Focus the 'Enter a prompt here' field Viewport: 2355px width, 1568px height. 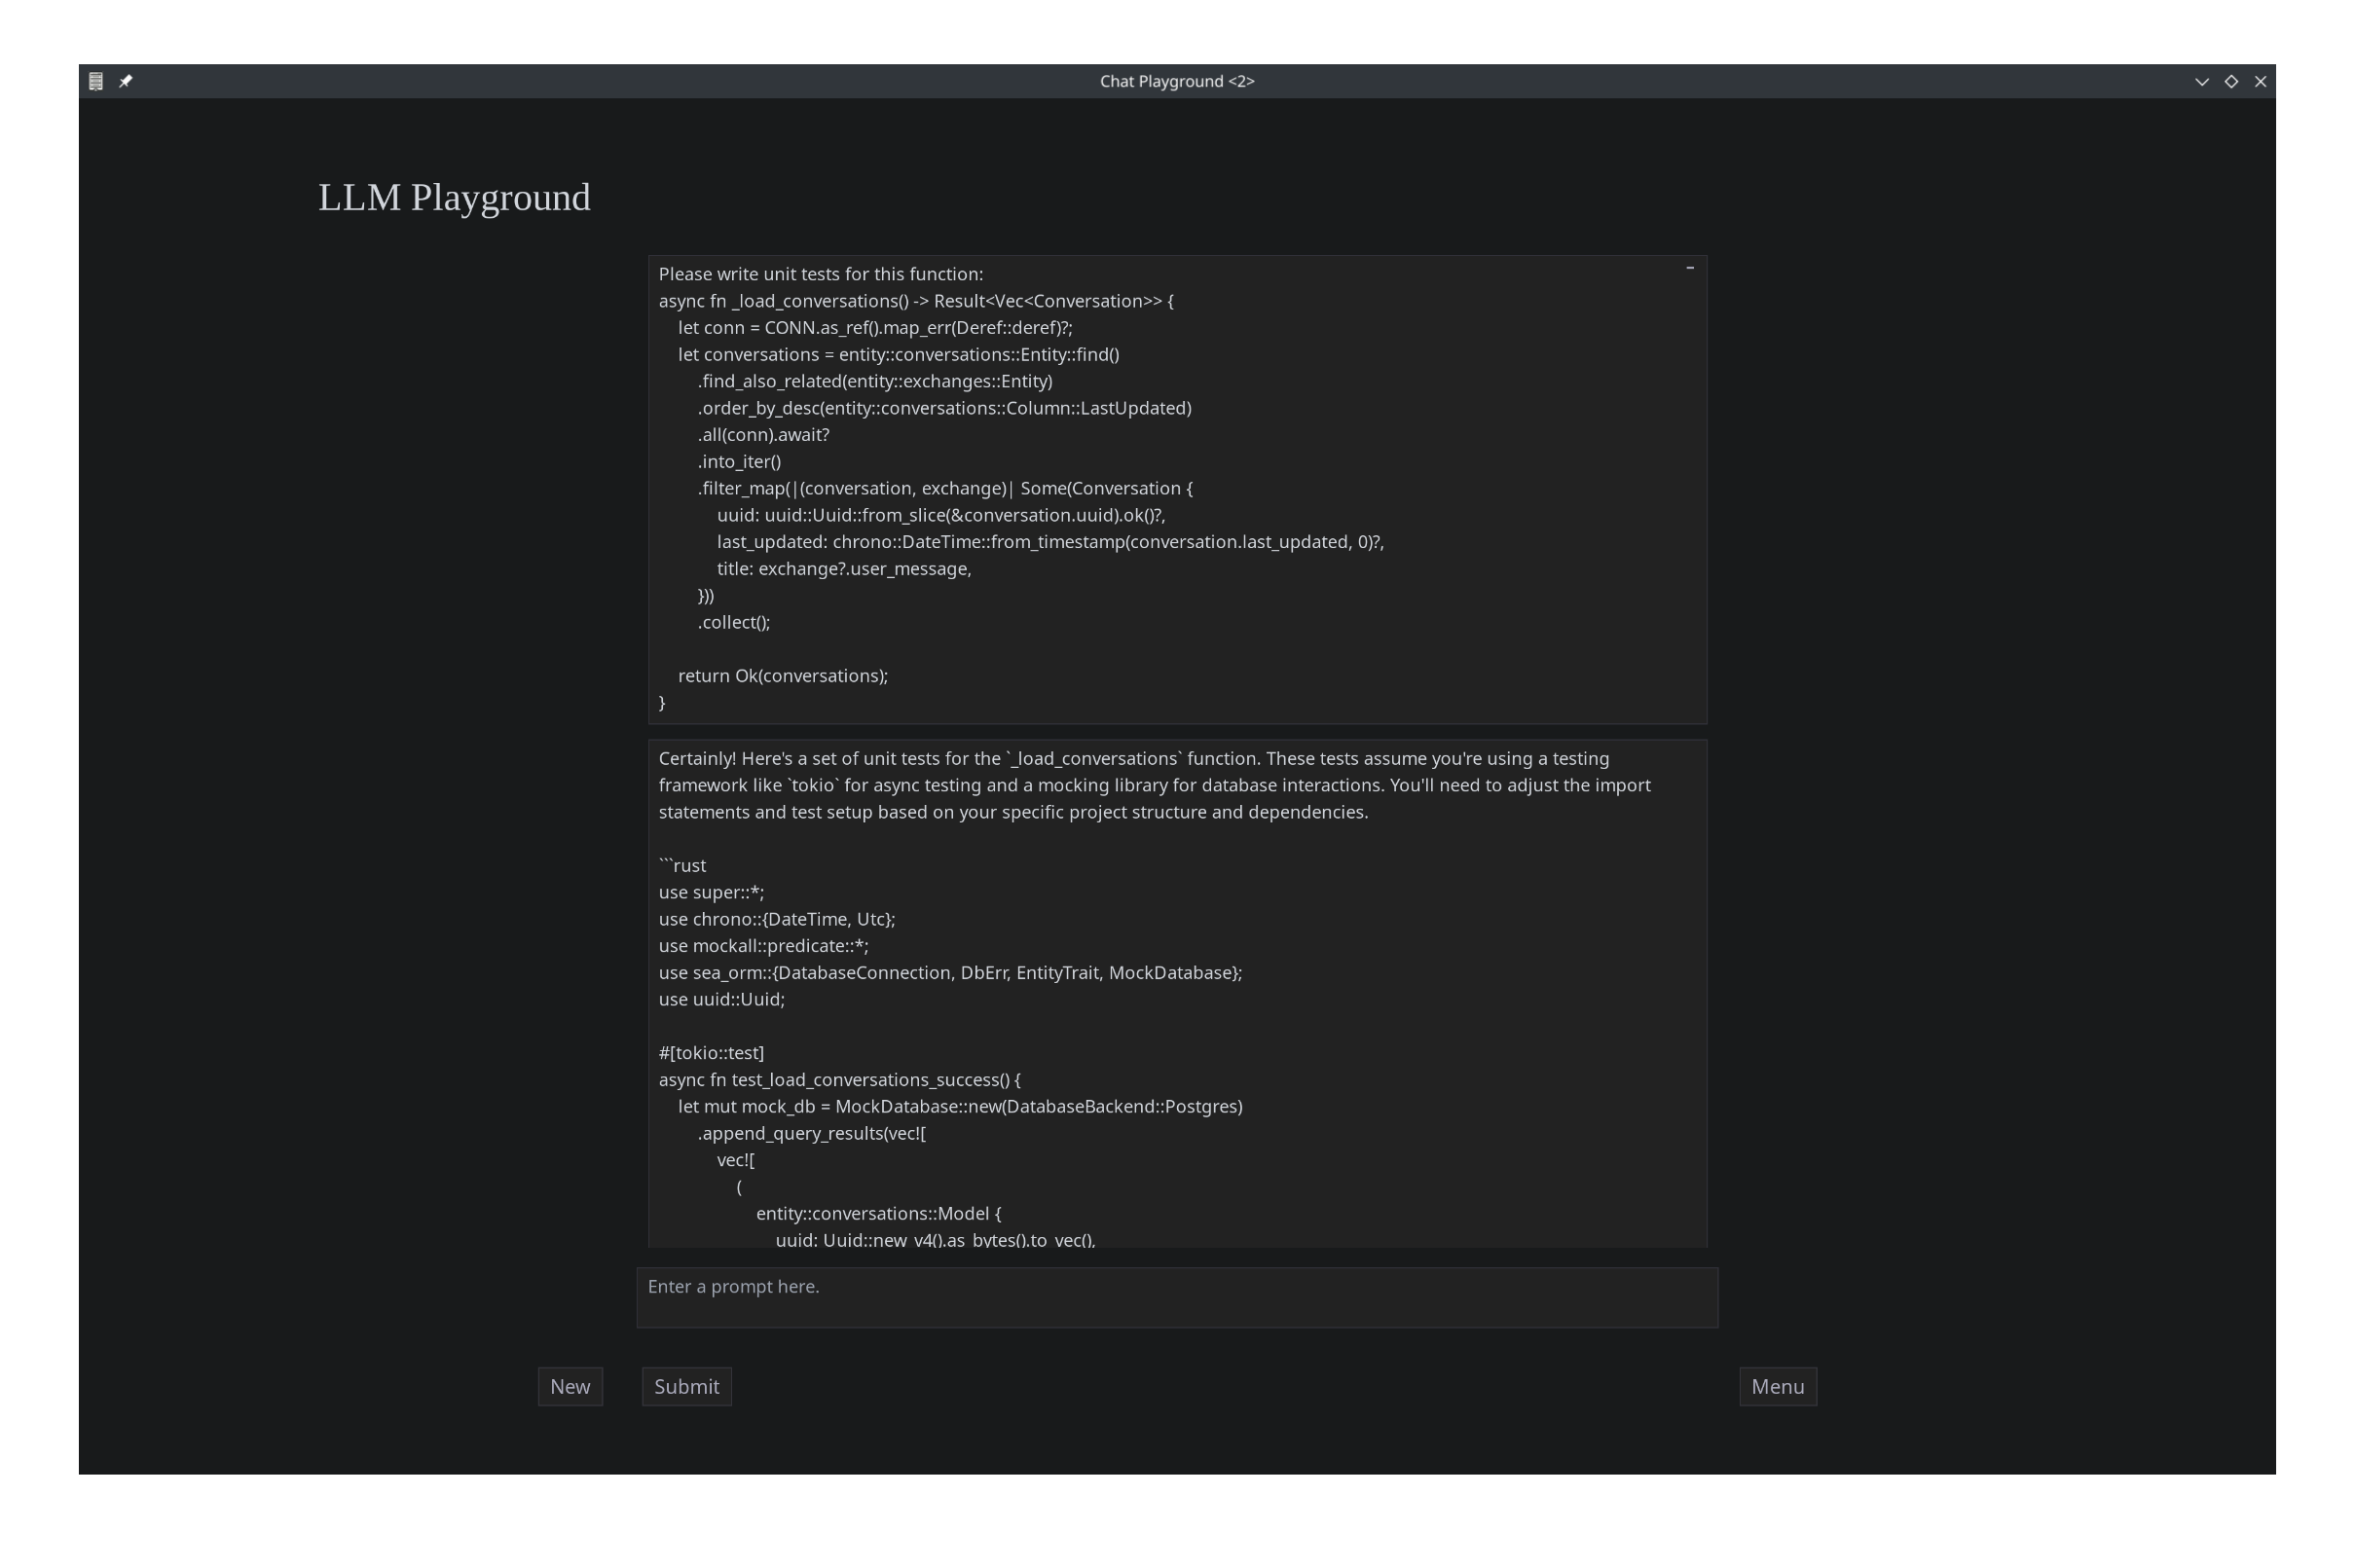(1177, 1297)
